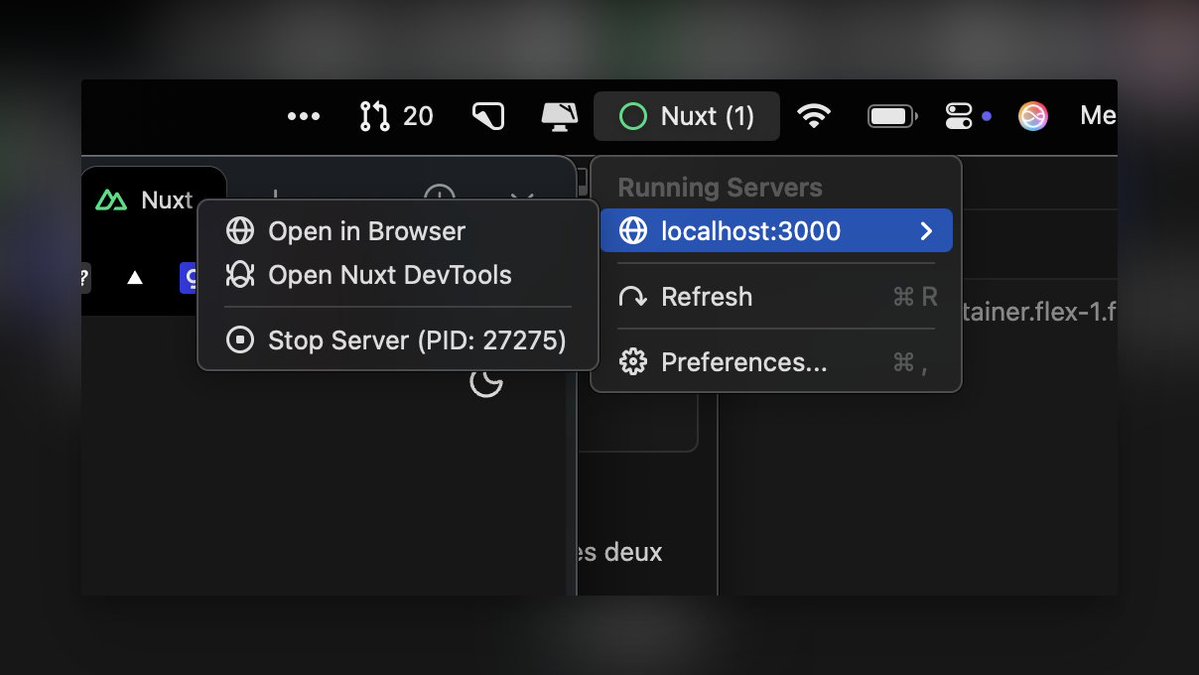Click the DevTools icon beside Open Nuxt DevTools
Viewport: 1199px width, 675px height.
(240, 274)
